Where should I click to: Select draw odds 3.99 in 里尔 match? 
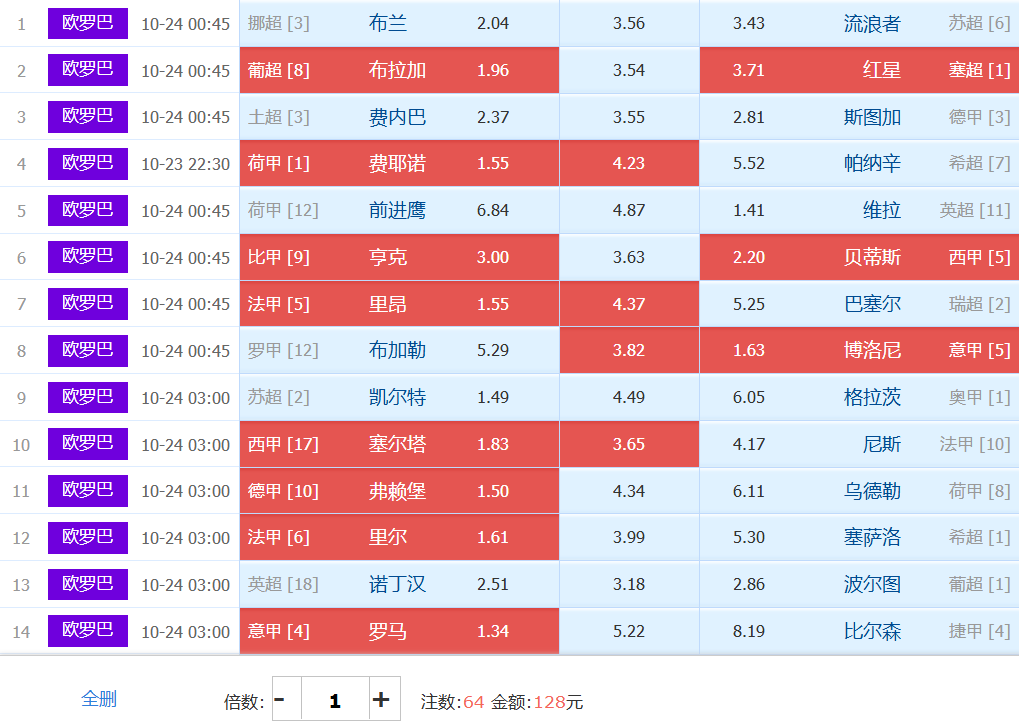coord(629,538)
